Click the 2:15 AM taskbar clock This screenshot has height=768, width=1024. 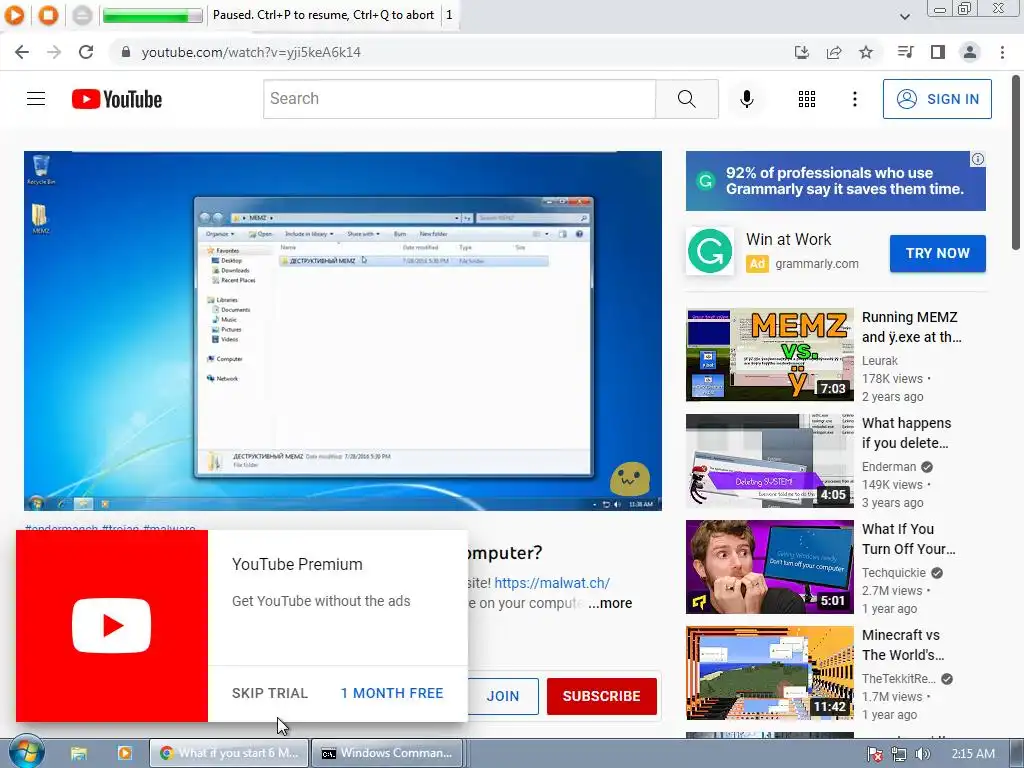[x=973, y=754]
